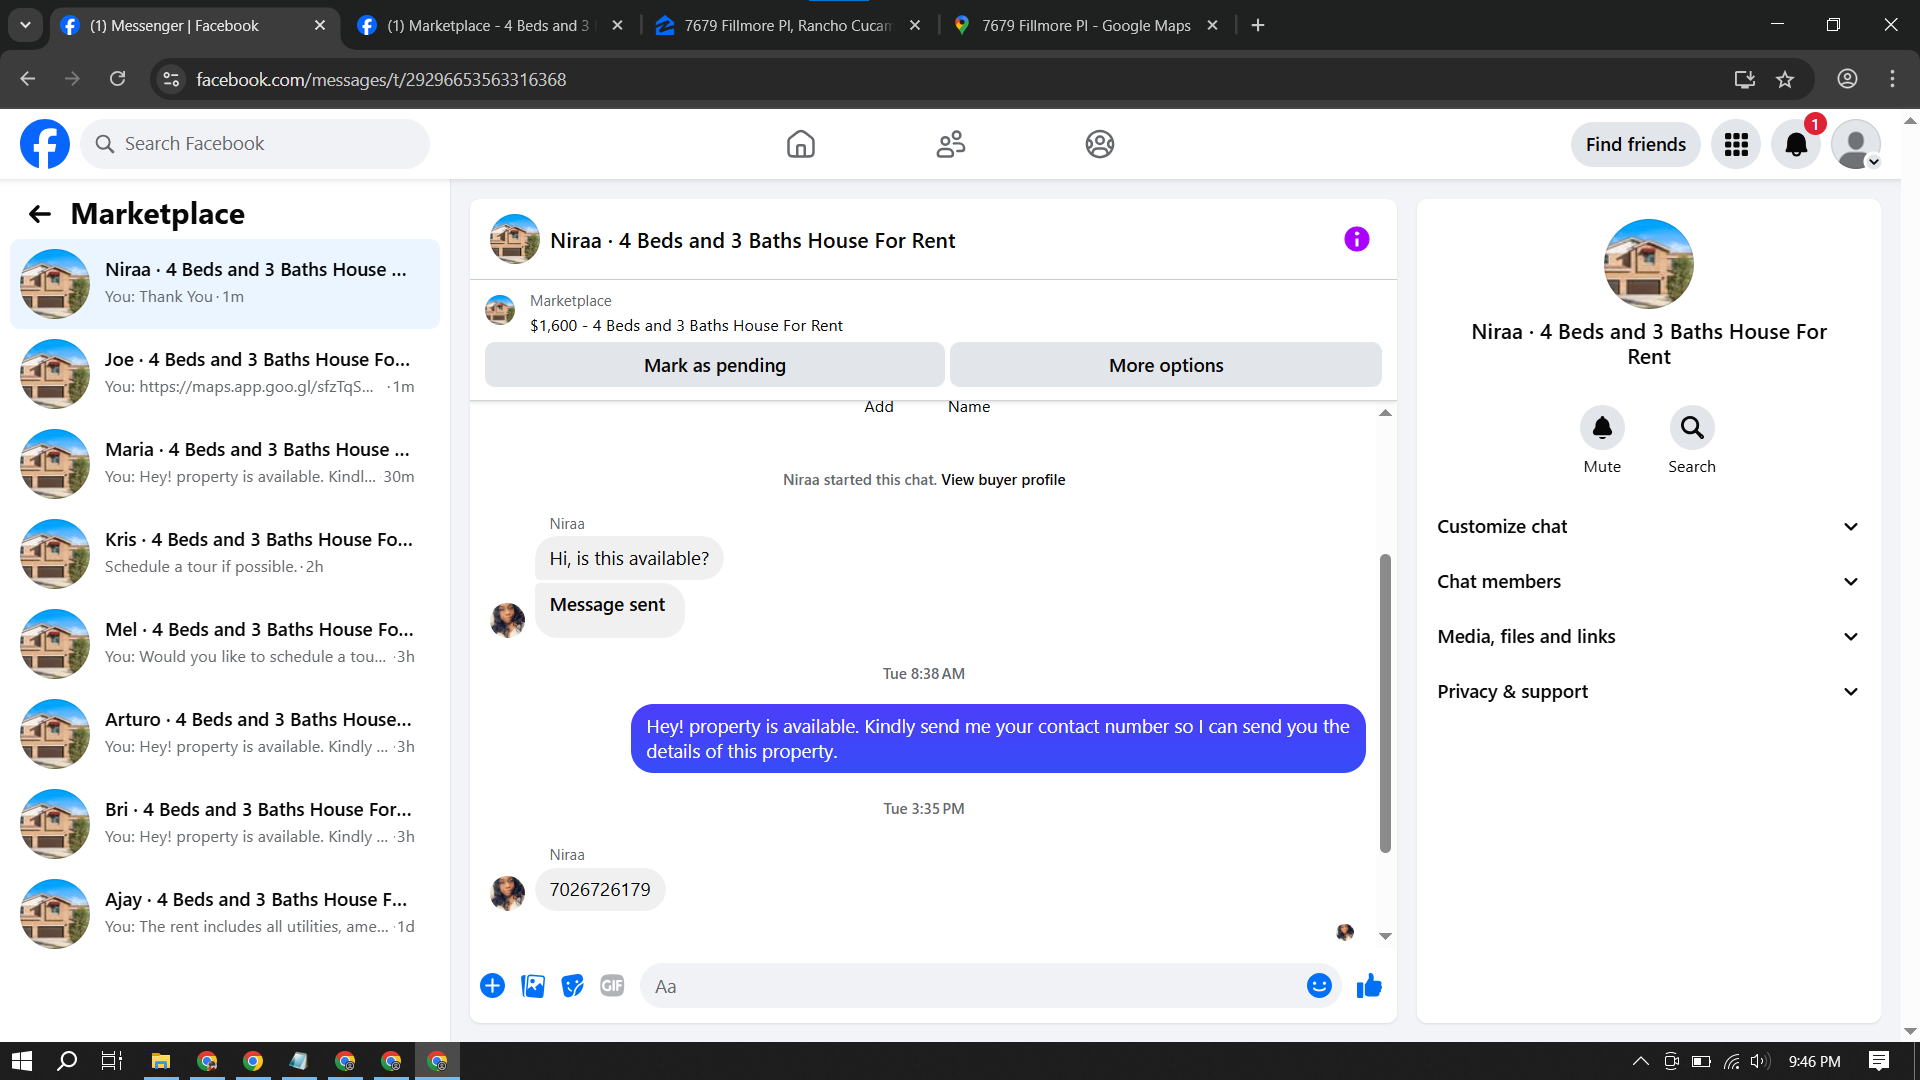Open Joe's conversation in Marketplace list

(225, 373)
